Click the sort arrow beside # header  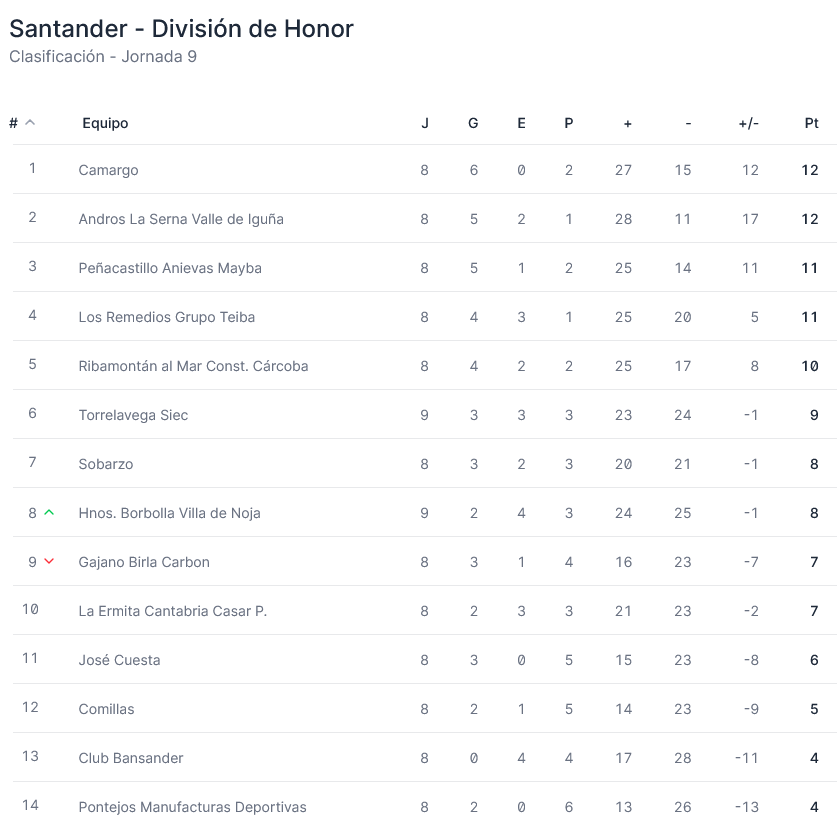[x=30, y=123]
